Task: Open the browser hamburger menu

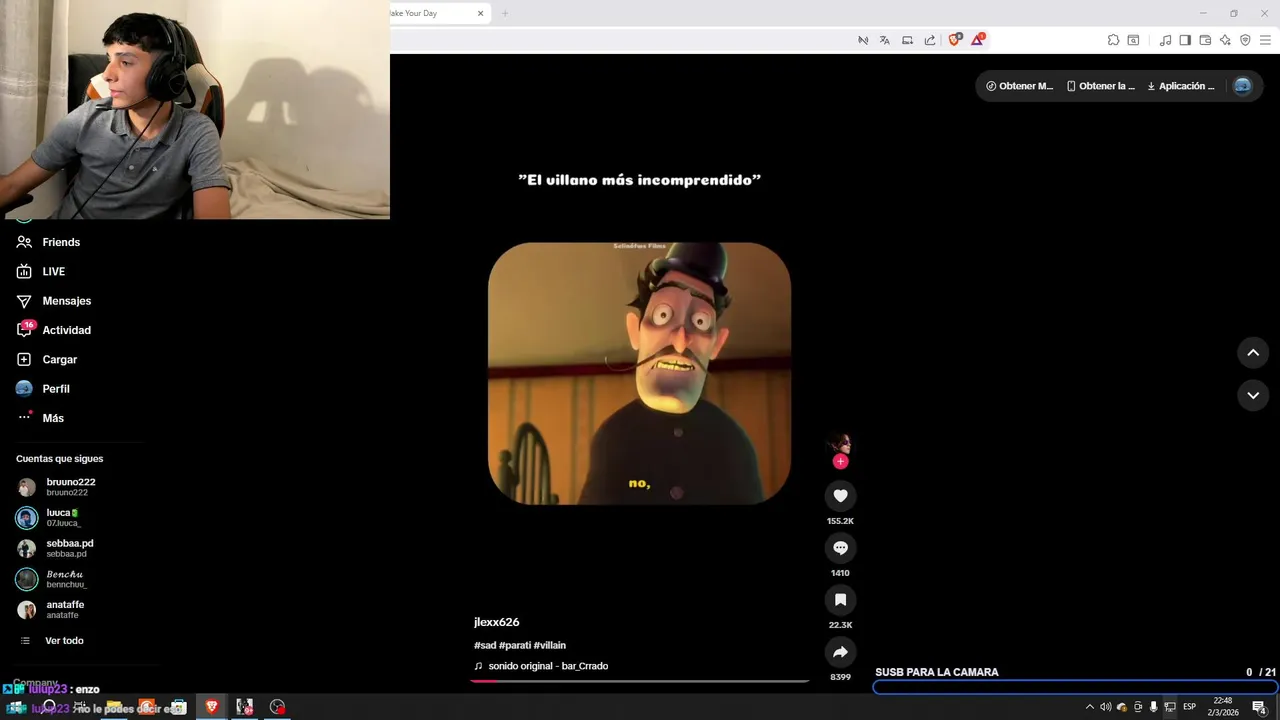Action: coord(1265,40)
